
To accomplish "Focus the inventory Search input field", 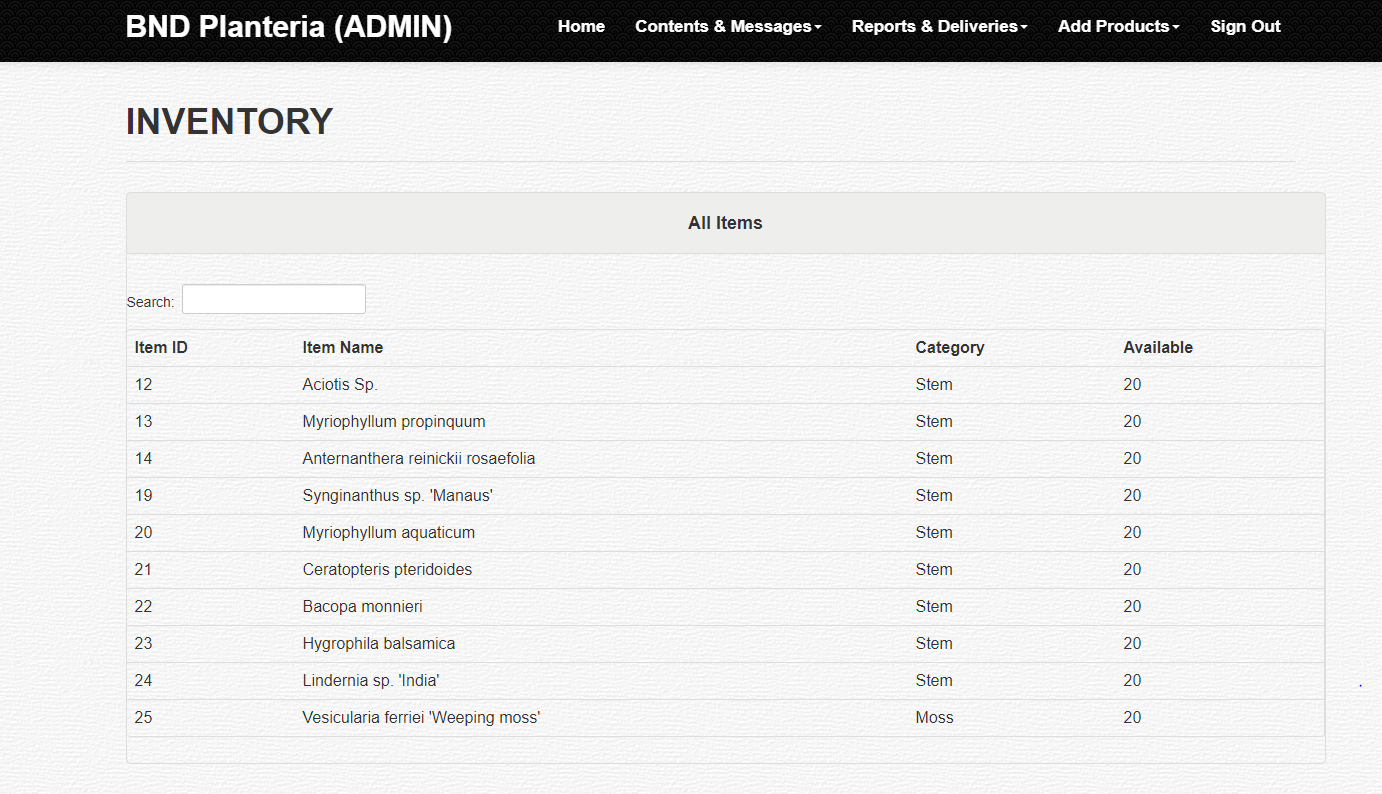I will [274, 299].
